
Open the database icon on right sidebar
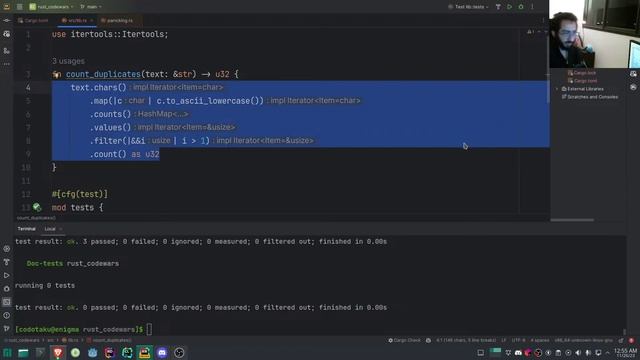pyautogui.click(x=633, y=87)
